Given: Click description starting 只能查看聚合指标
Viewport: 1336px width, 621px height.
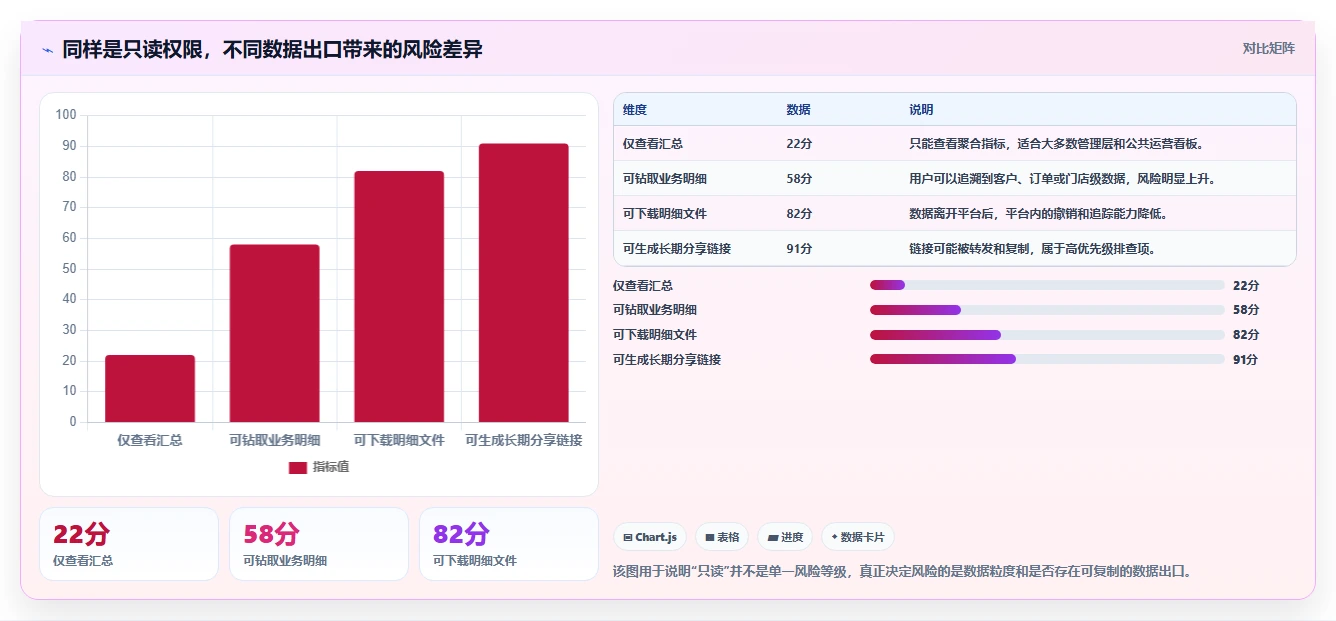Looking at the screenshot, I should click(x=1058, y=144).
